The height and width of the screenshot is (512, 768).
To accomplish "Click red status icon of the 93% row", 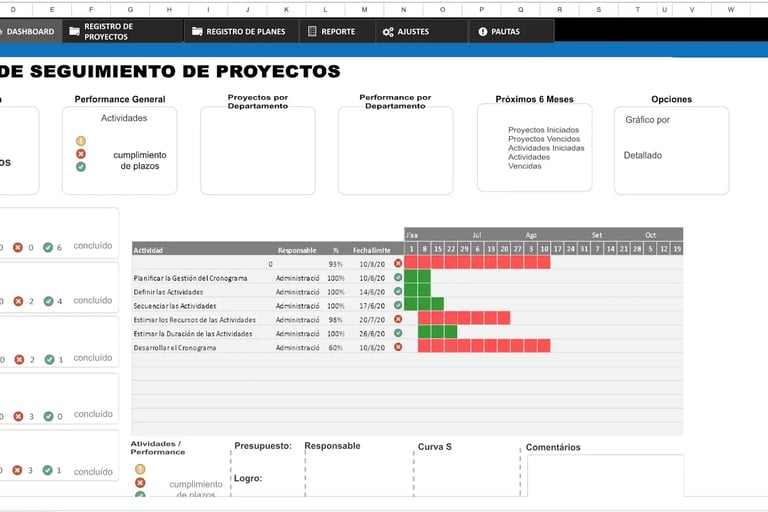I will (x=398, y=263).
